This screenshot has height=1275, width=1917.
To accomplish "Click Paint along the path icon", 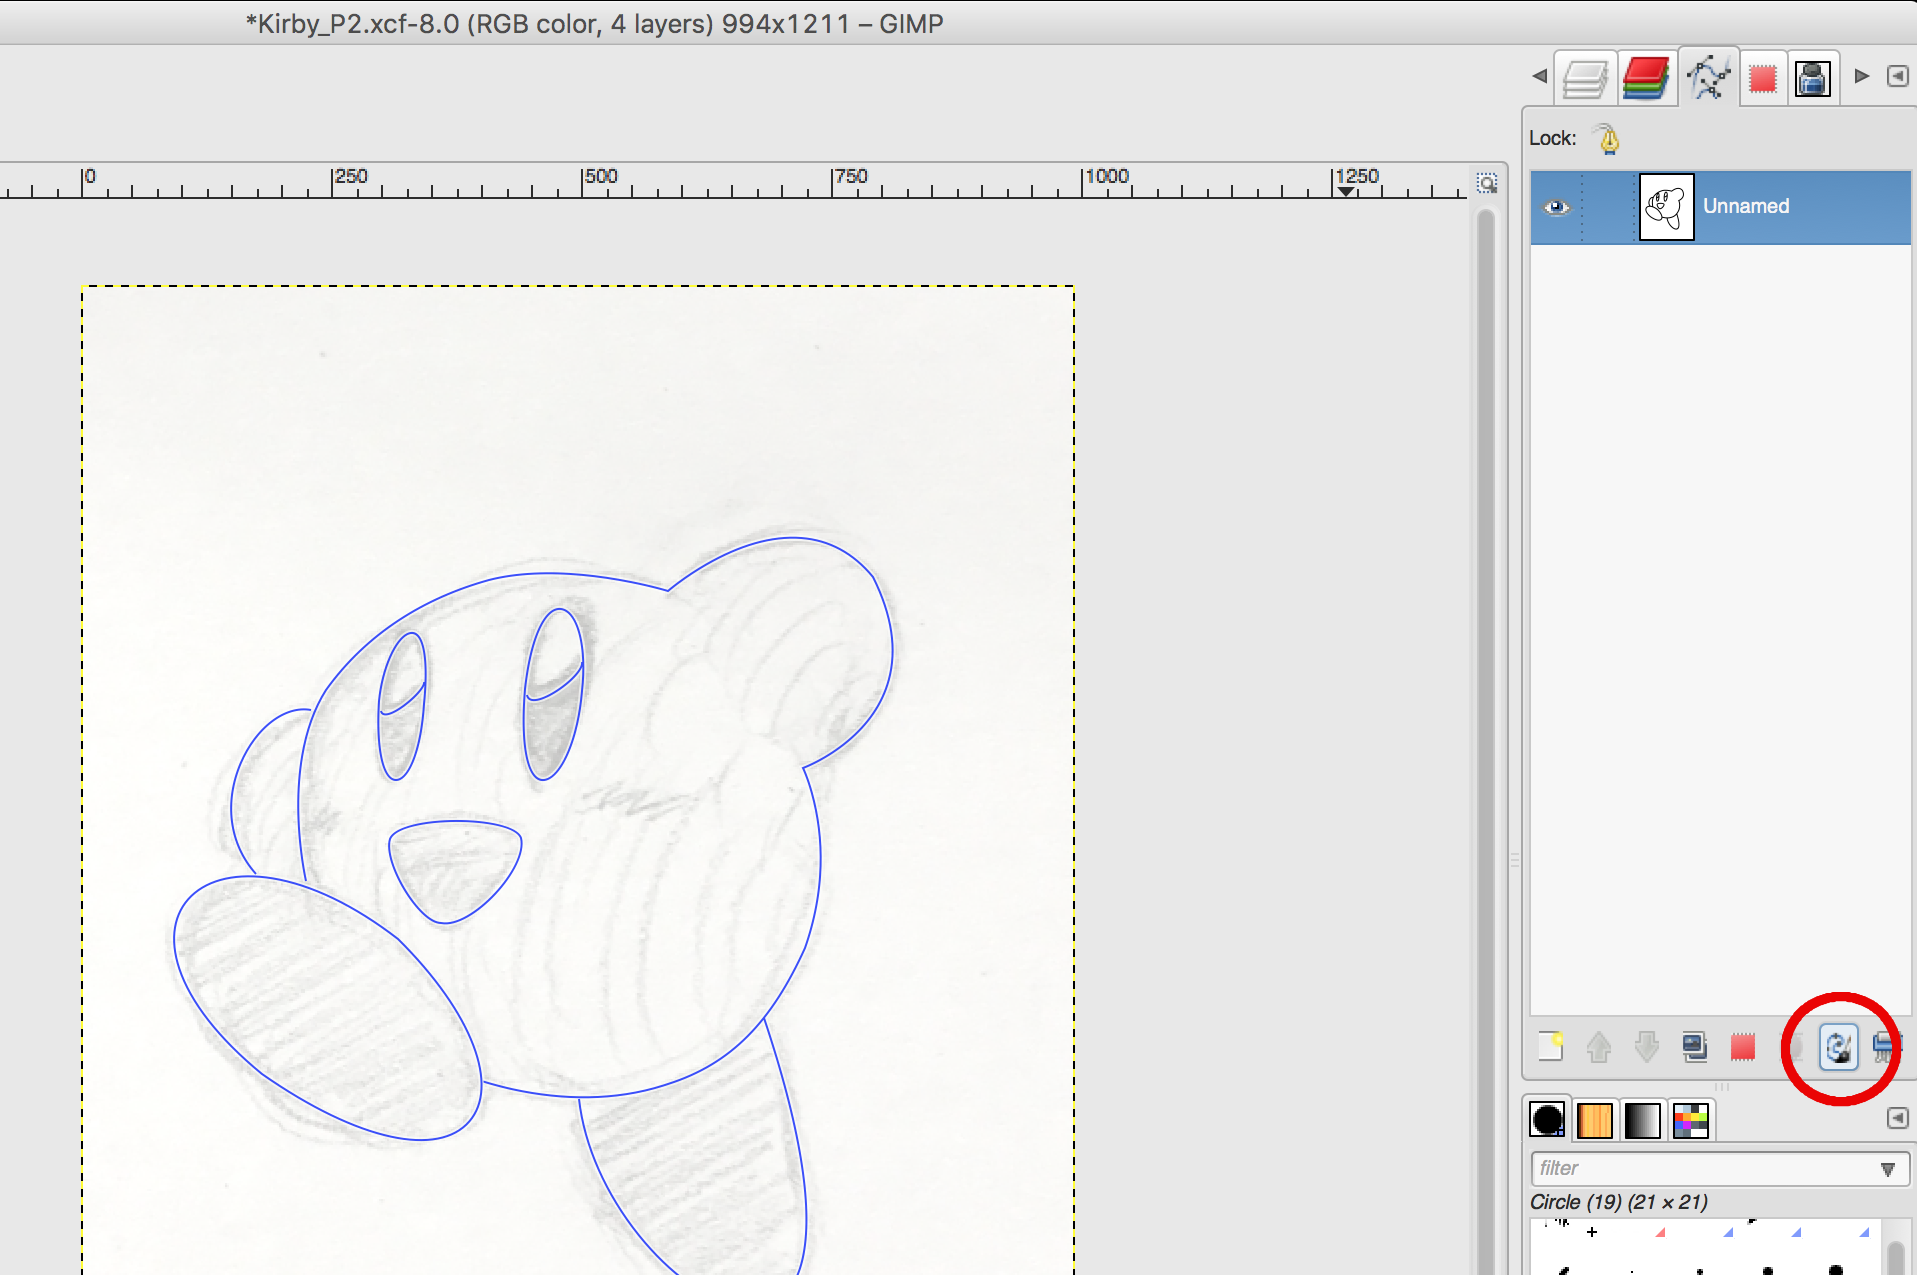I will point(1839,1047).
